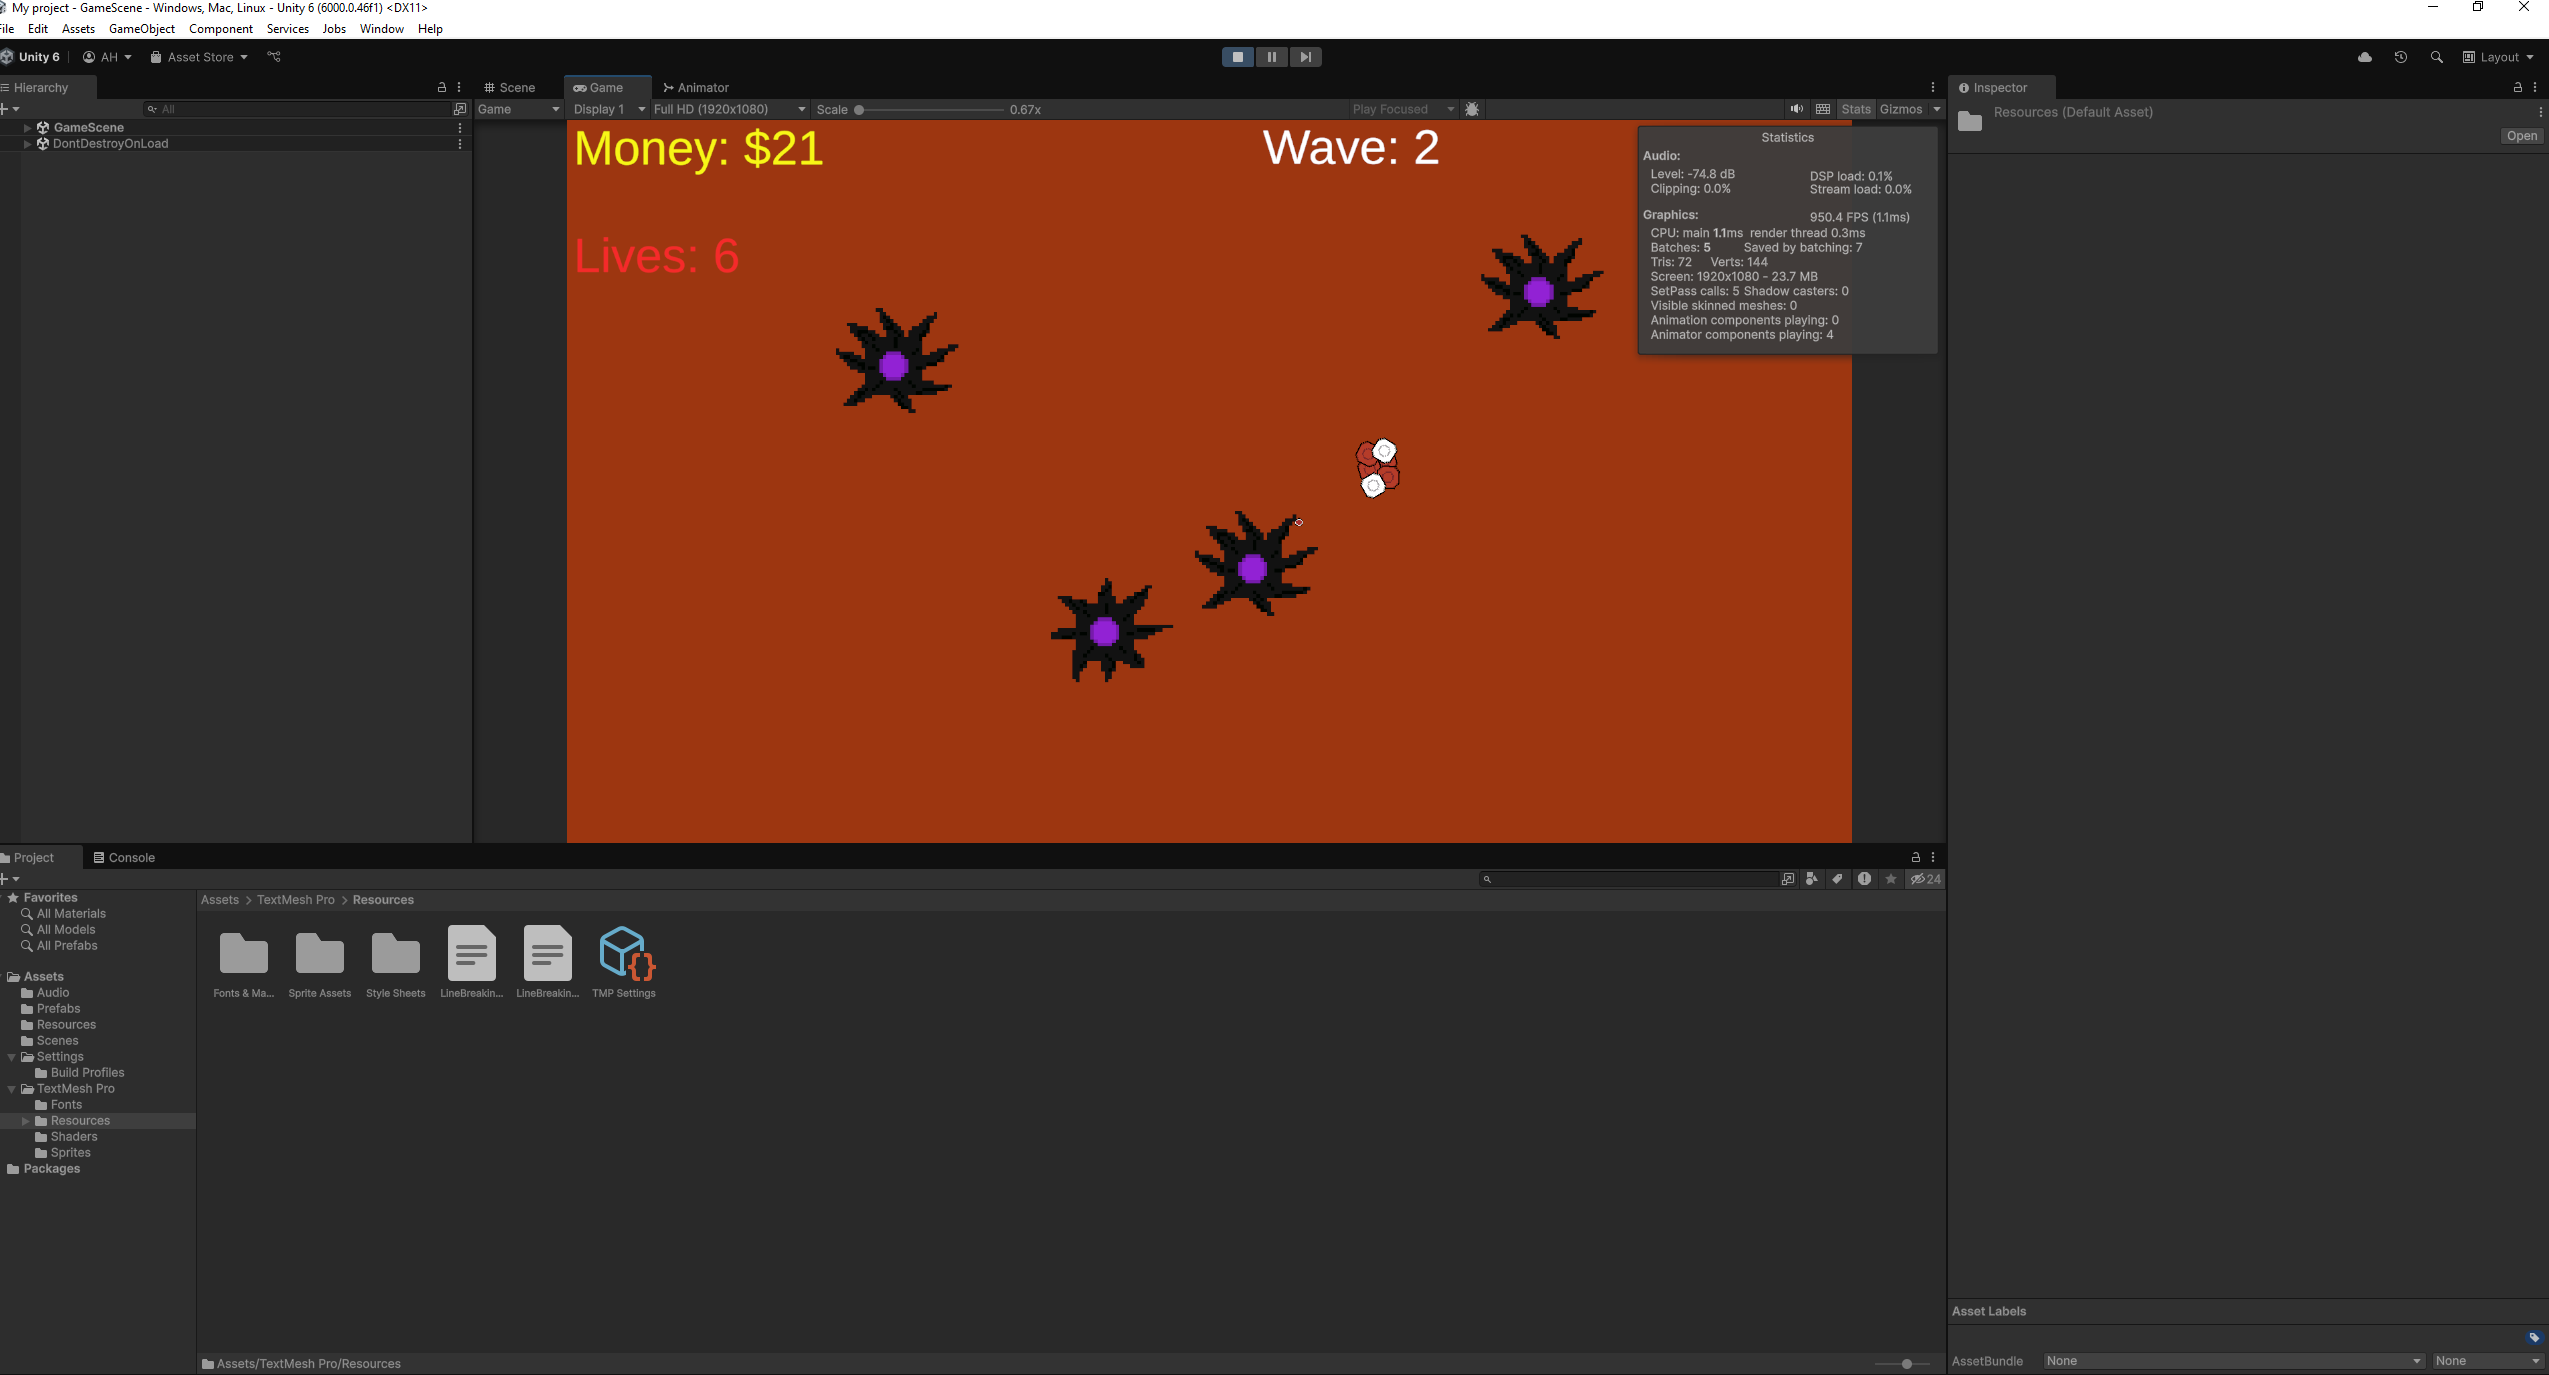Image resolution: width=2549 pixels, height=1375 pixels.
Task: Open the undo history icon
Action: pyautogui.click(x=2400, y=57)
